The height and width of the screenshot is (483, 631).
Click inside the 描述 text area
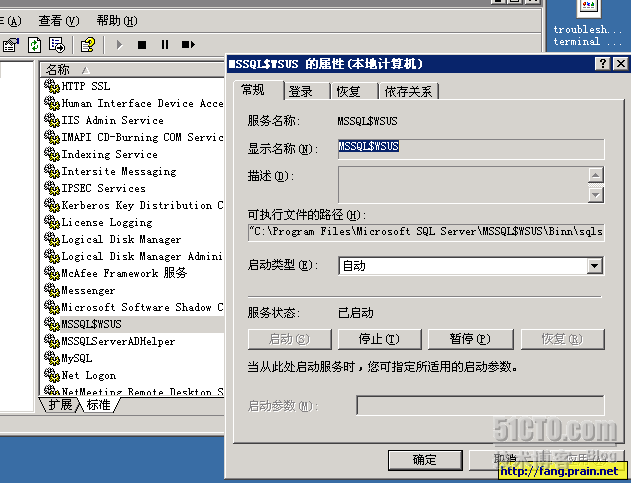coord(463,185)
